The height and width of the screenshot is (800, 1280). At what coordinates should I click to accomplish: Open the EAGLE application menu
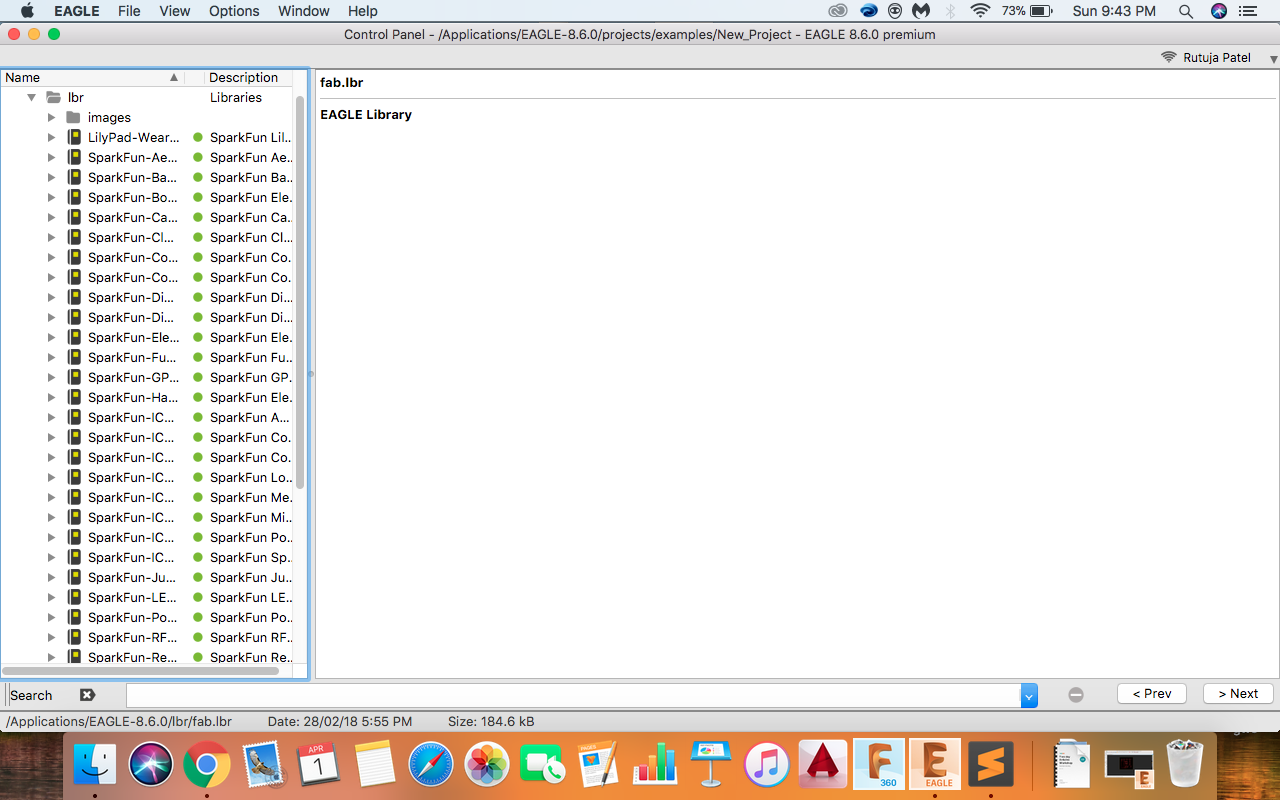coord(76,11)
